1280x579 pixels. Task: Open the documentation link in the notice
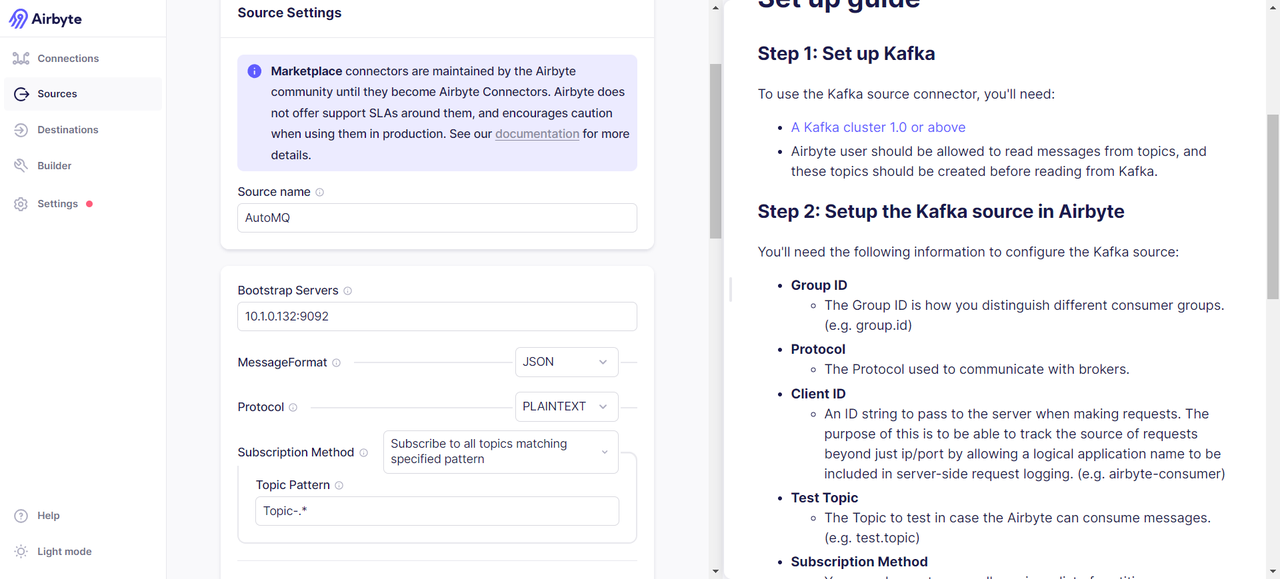click(x=537, y=134)
